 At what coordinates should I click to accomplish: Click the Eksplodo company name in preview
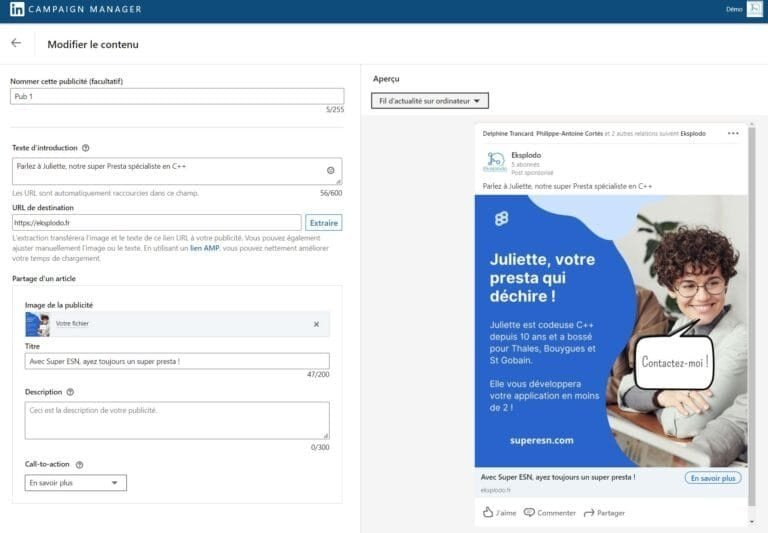[526, 155]
